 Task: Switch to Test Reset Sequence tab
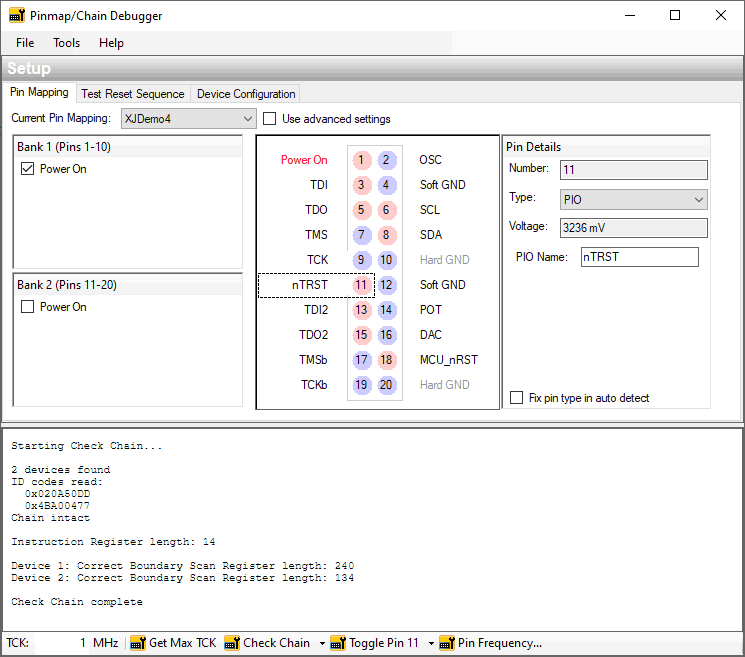[x=133, y=94]
